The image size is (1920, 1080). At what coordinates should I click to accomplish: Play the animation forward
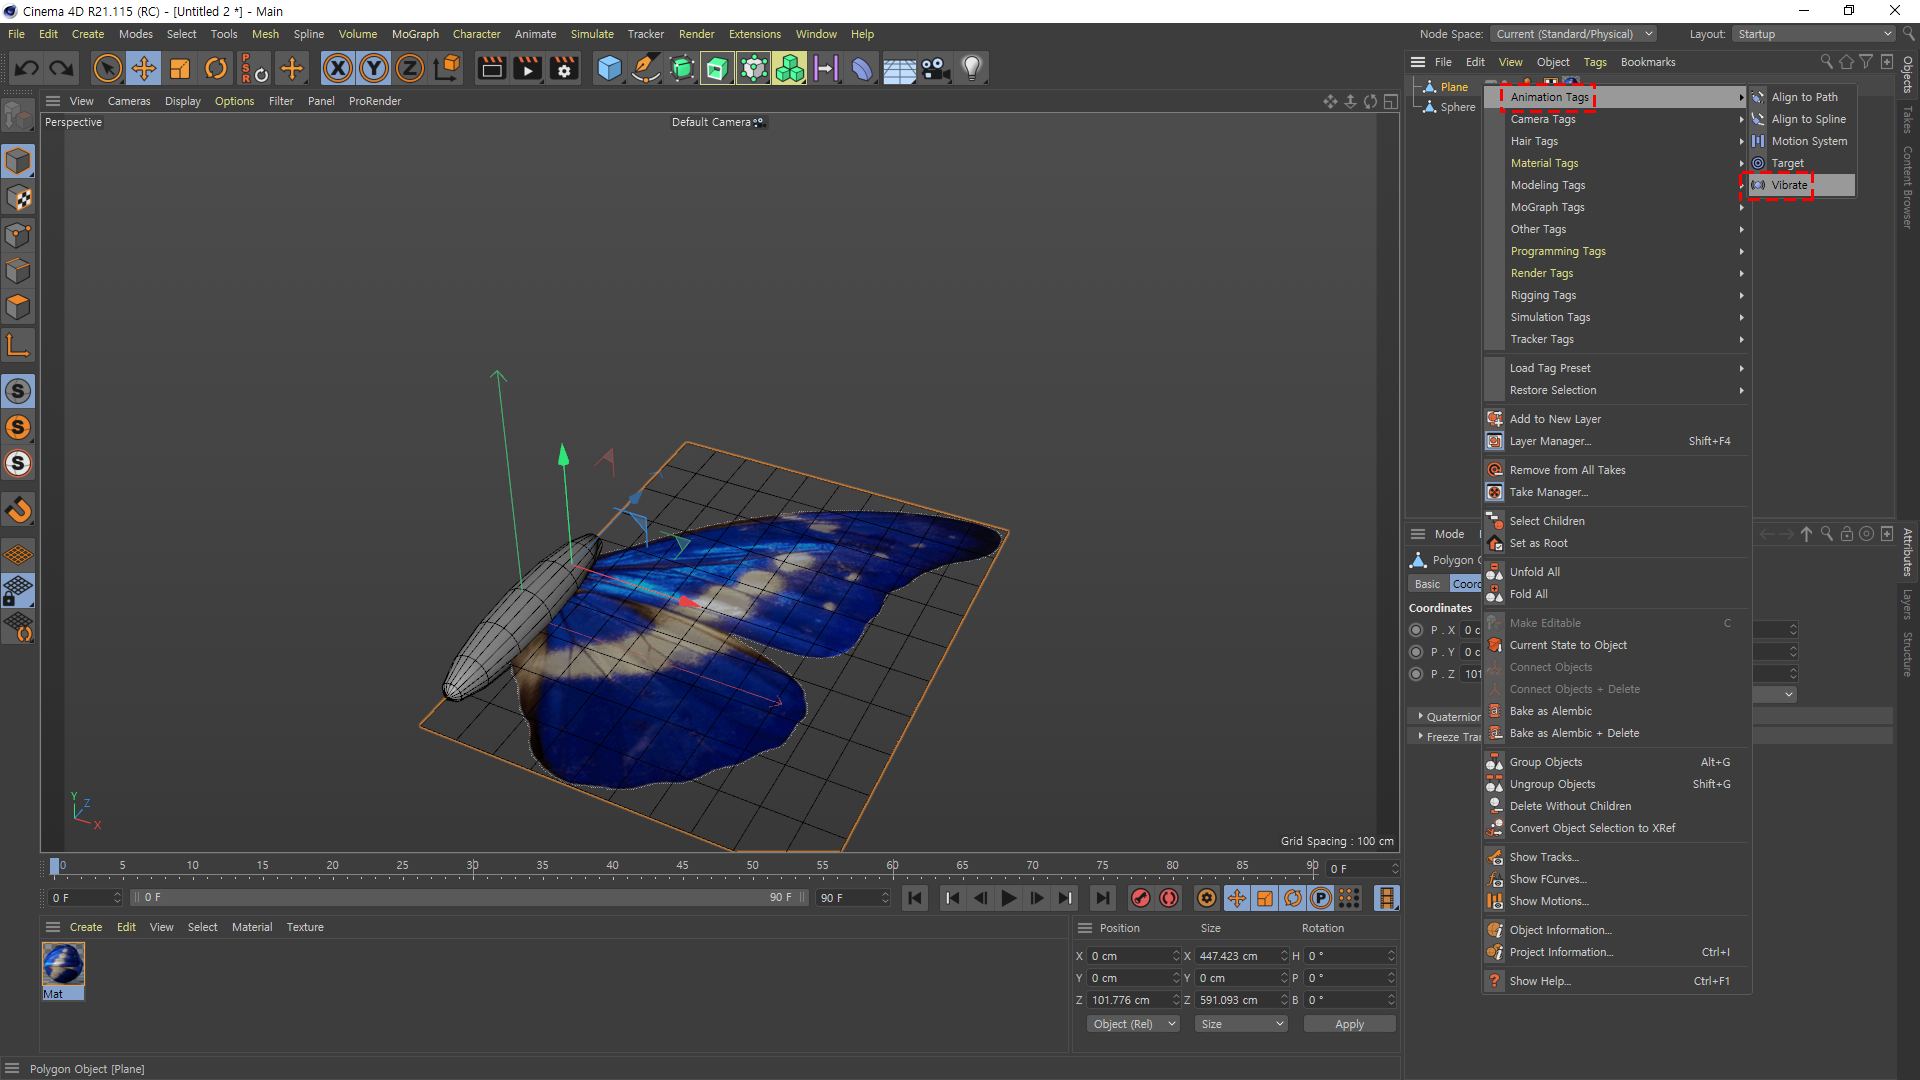[x=1008, y=898]
